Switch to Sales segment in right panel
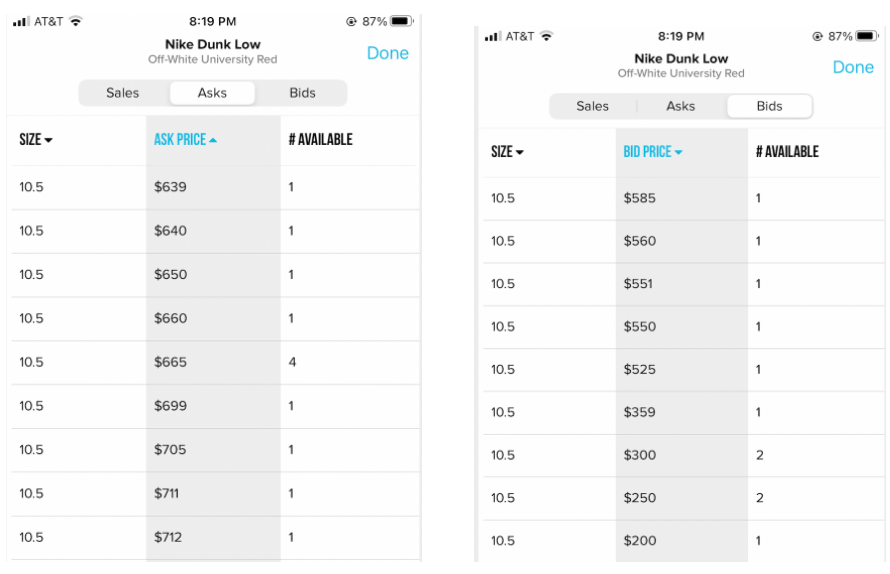Screen dimensions: 890x574 point(593,106)
